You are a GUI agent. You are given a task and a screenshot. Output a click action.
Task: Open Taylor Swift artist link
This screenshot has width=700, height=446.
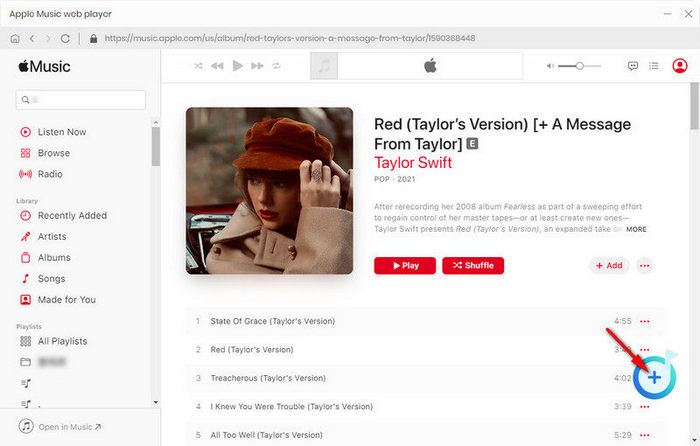pyautogui.click(x=413, y=163)
